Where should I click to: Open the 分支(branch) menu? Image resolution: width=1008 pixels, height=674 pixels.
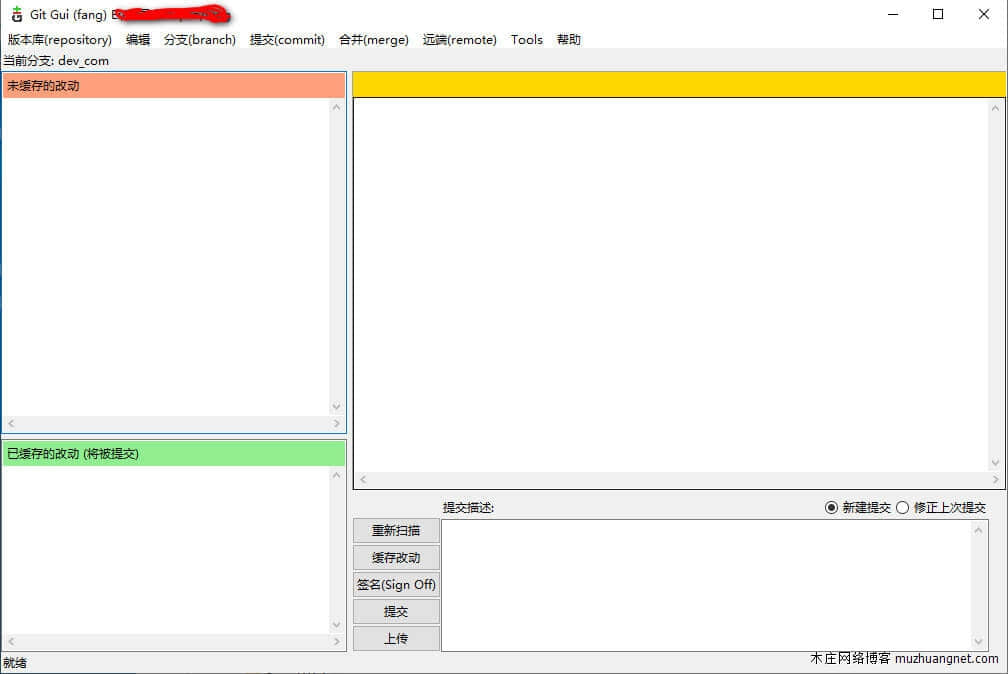pyautogui.click(x=200, y=40)
